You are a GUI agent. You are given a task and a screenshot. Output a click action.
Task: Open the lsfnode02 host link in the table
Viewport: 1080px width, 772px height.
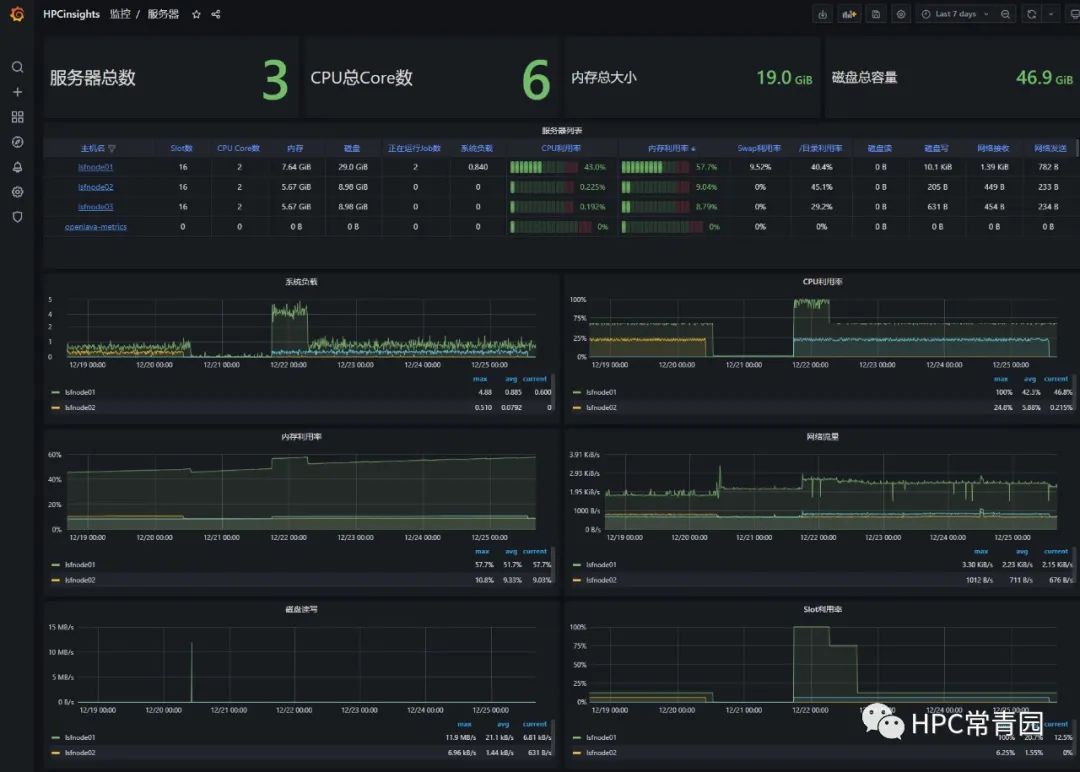click(96, 187)
